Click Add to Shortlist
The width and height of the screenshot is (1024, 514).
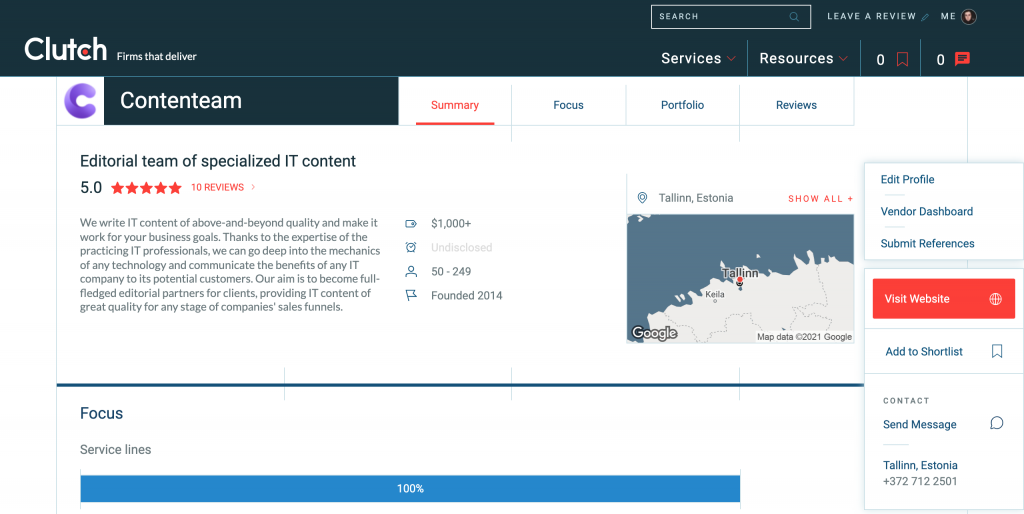click(923, 351)
